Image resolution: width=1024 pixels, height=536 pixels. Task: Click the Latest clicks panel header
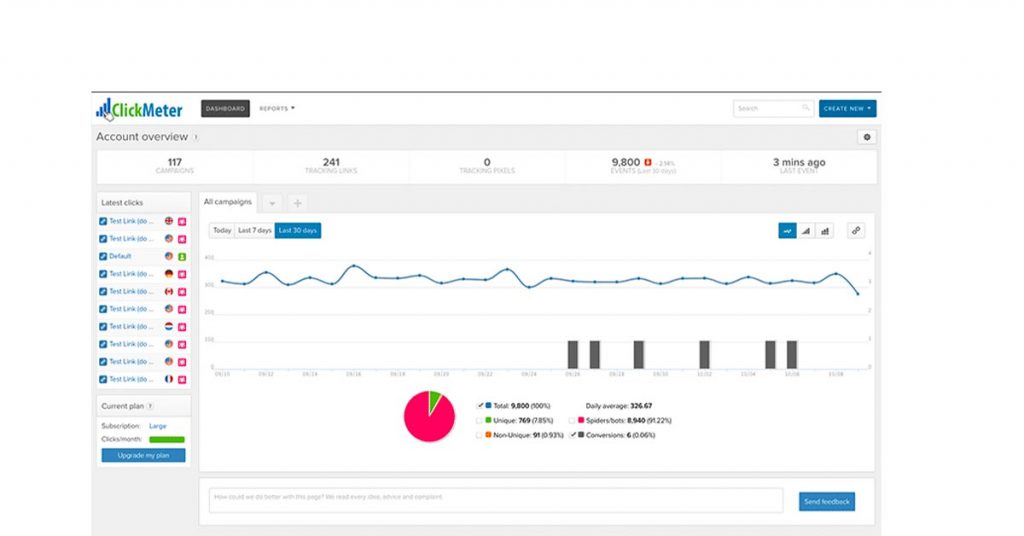coord(144,202)
